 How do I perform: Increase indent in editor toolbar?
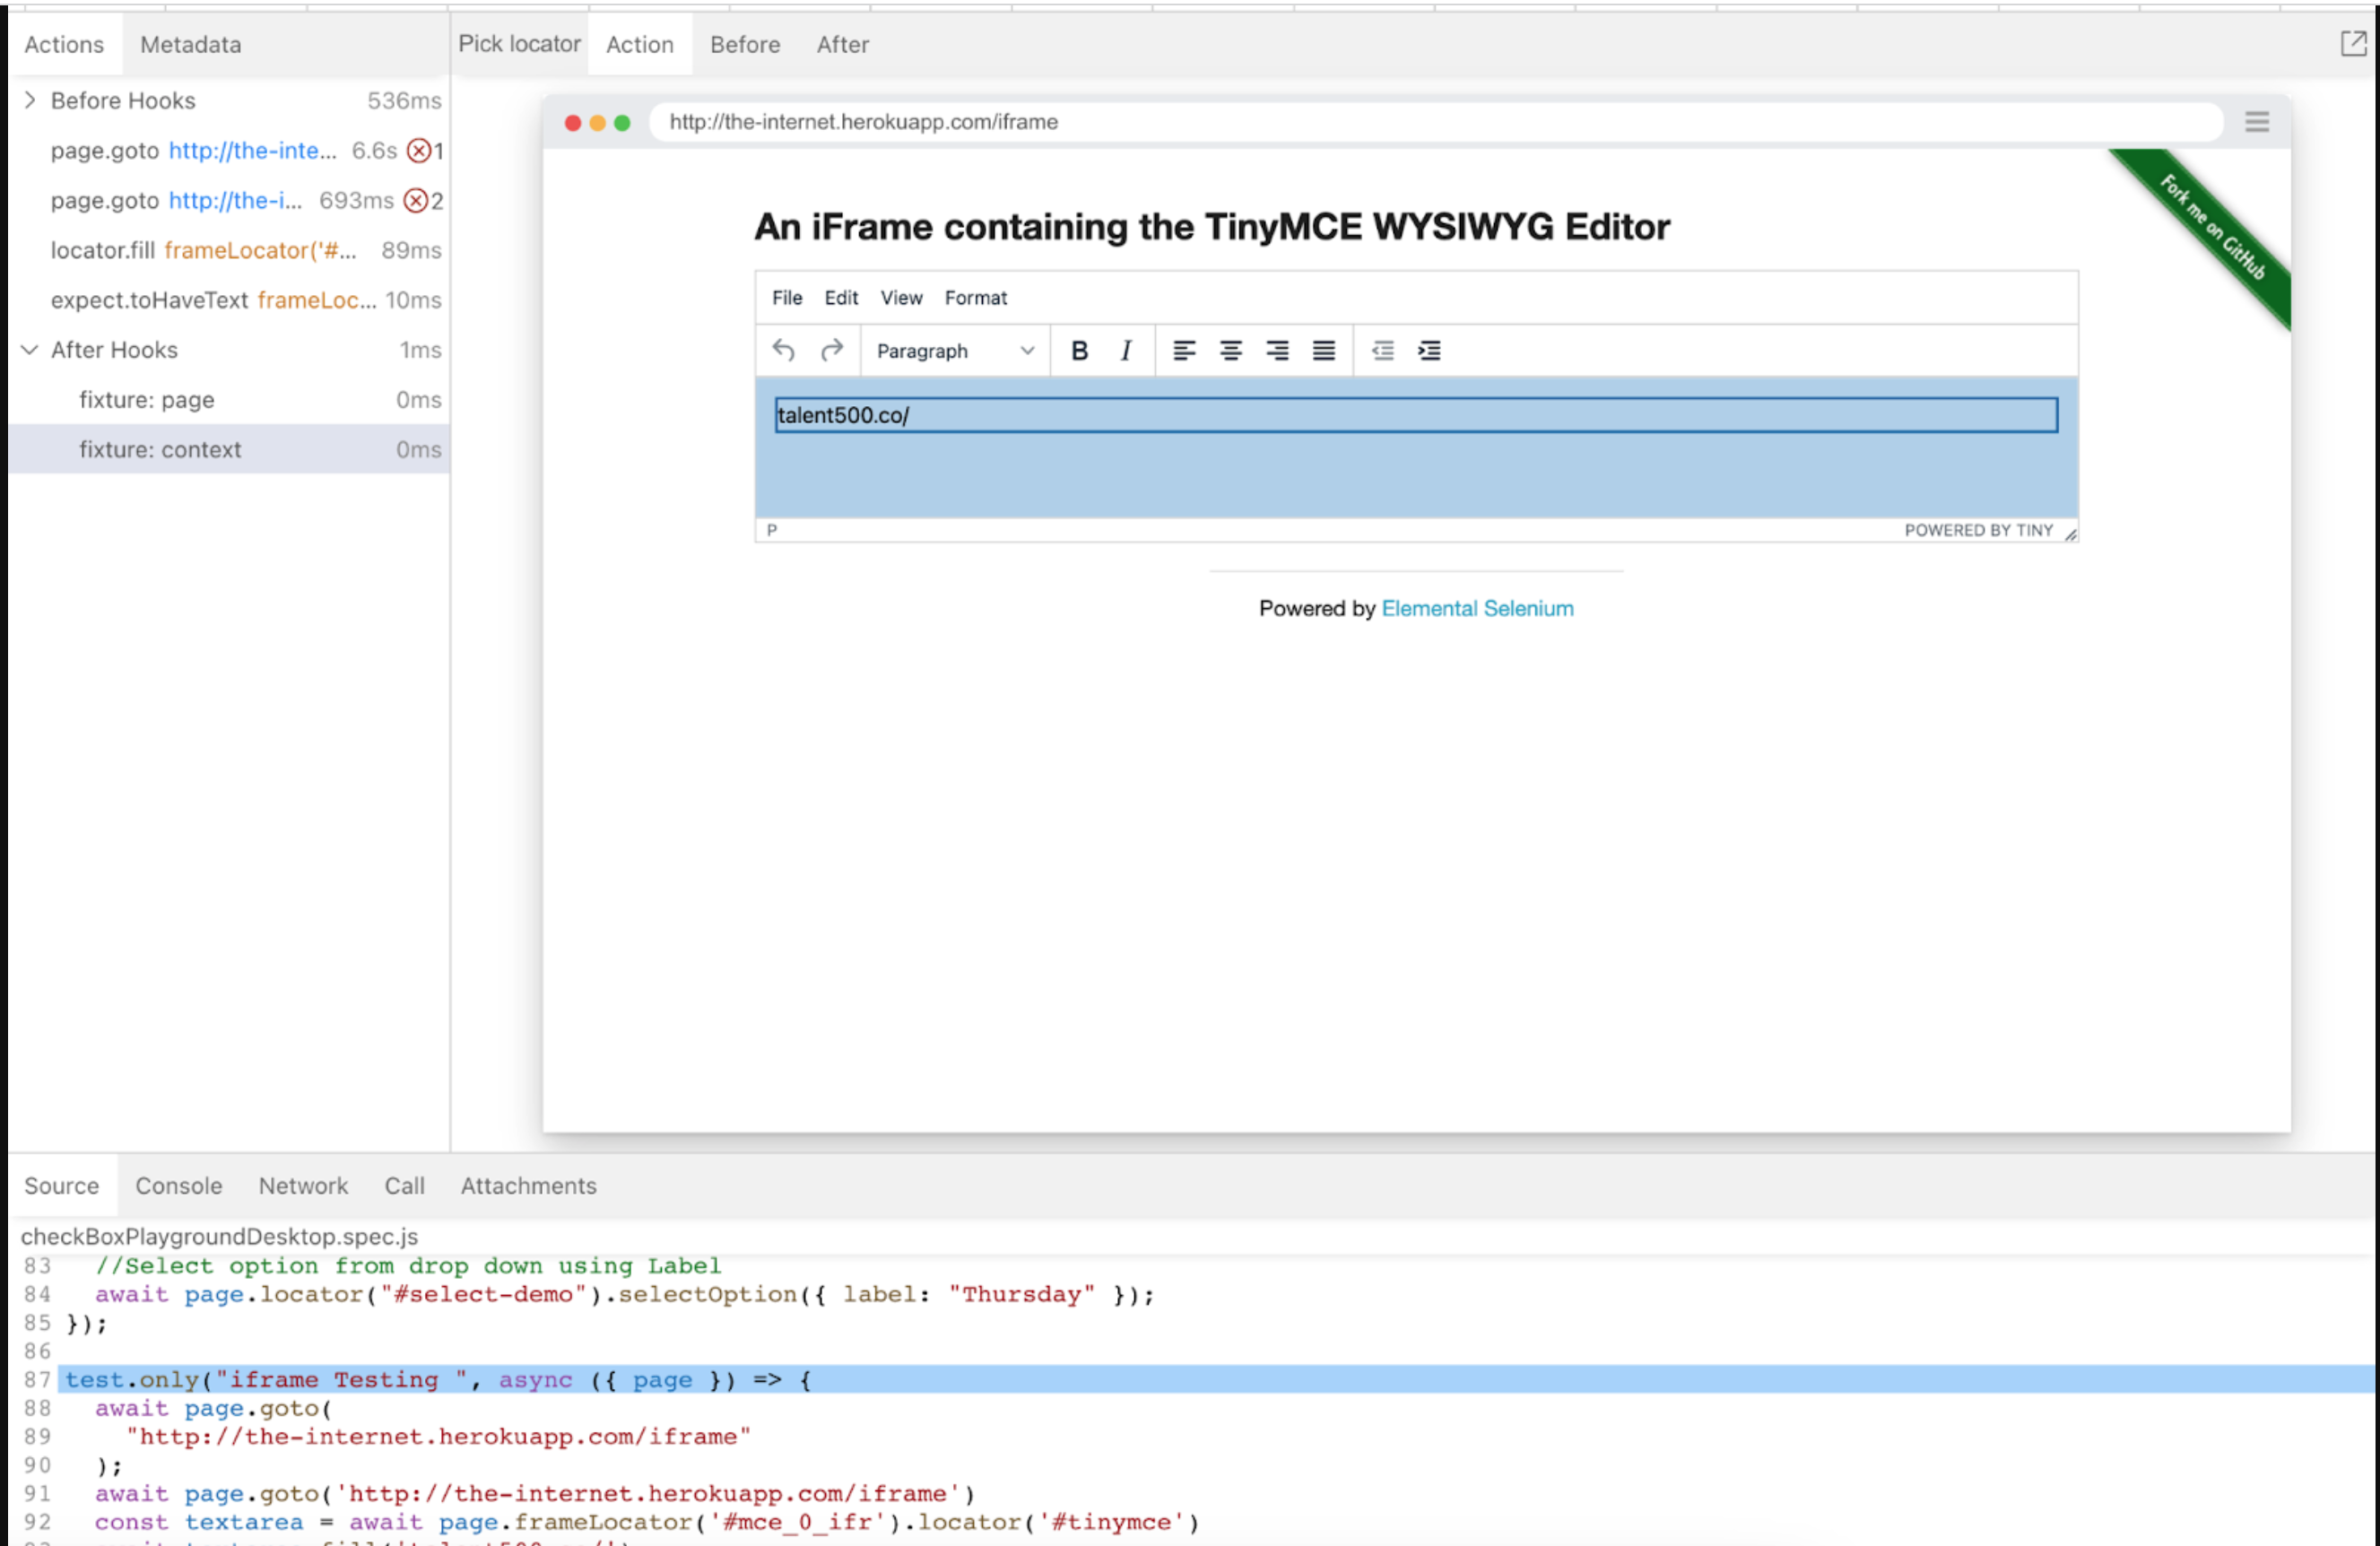[1429, 351]
